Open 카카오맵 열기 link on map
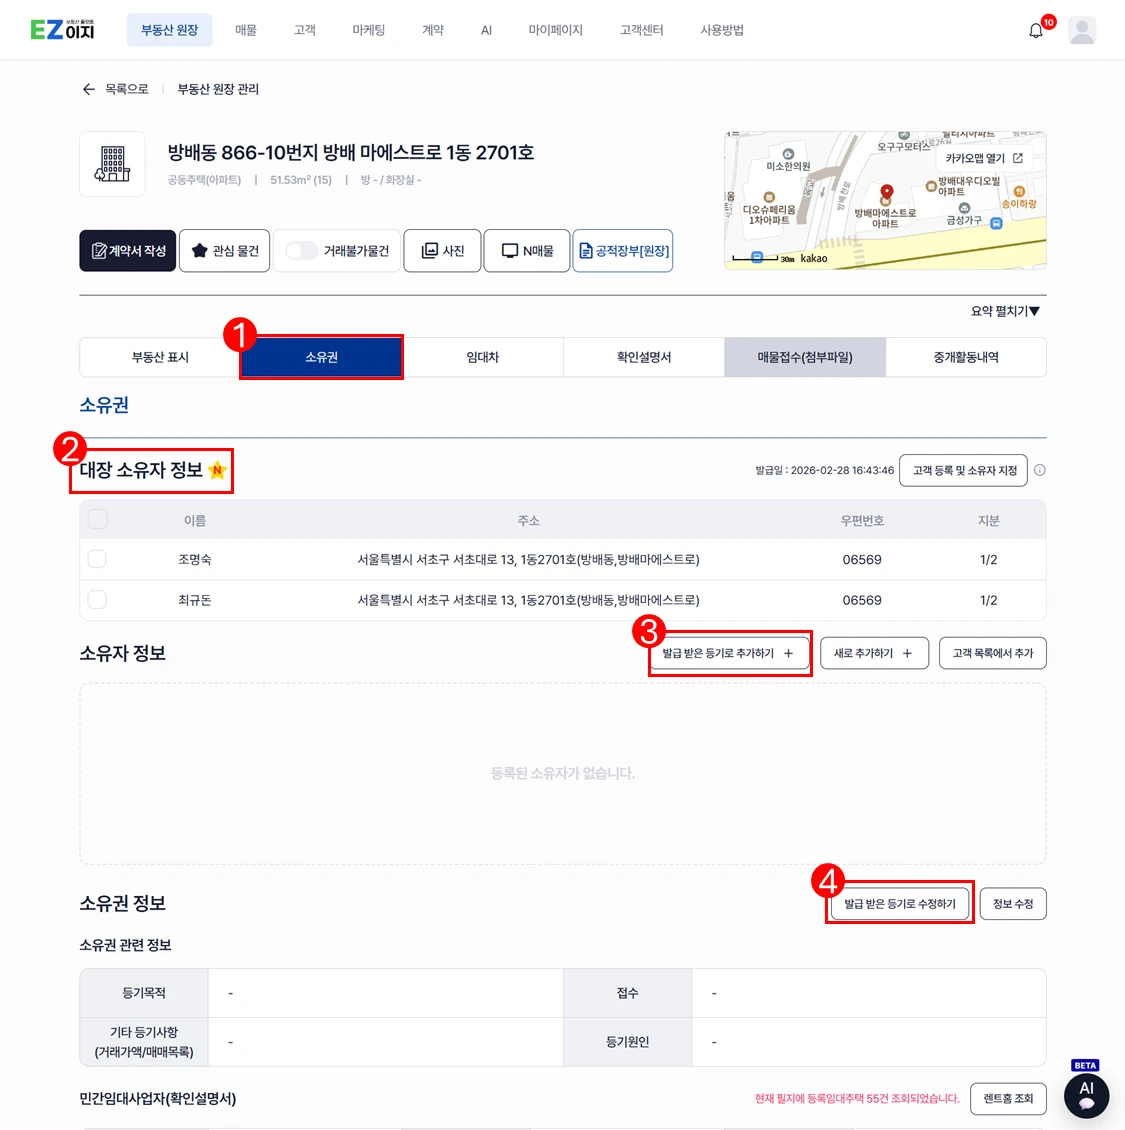The width and height of the screenshot is (1125, 1130). pyautogui.click(x=984, y=158)
